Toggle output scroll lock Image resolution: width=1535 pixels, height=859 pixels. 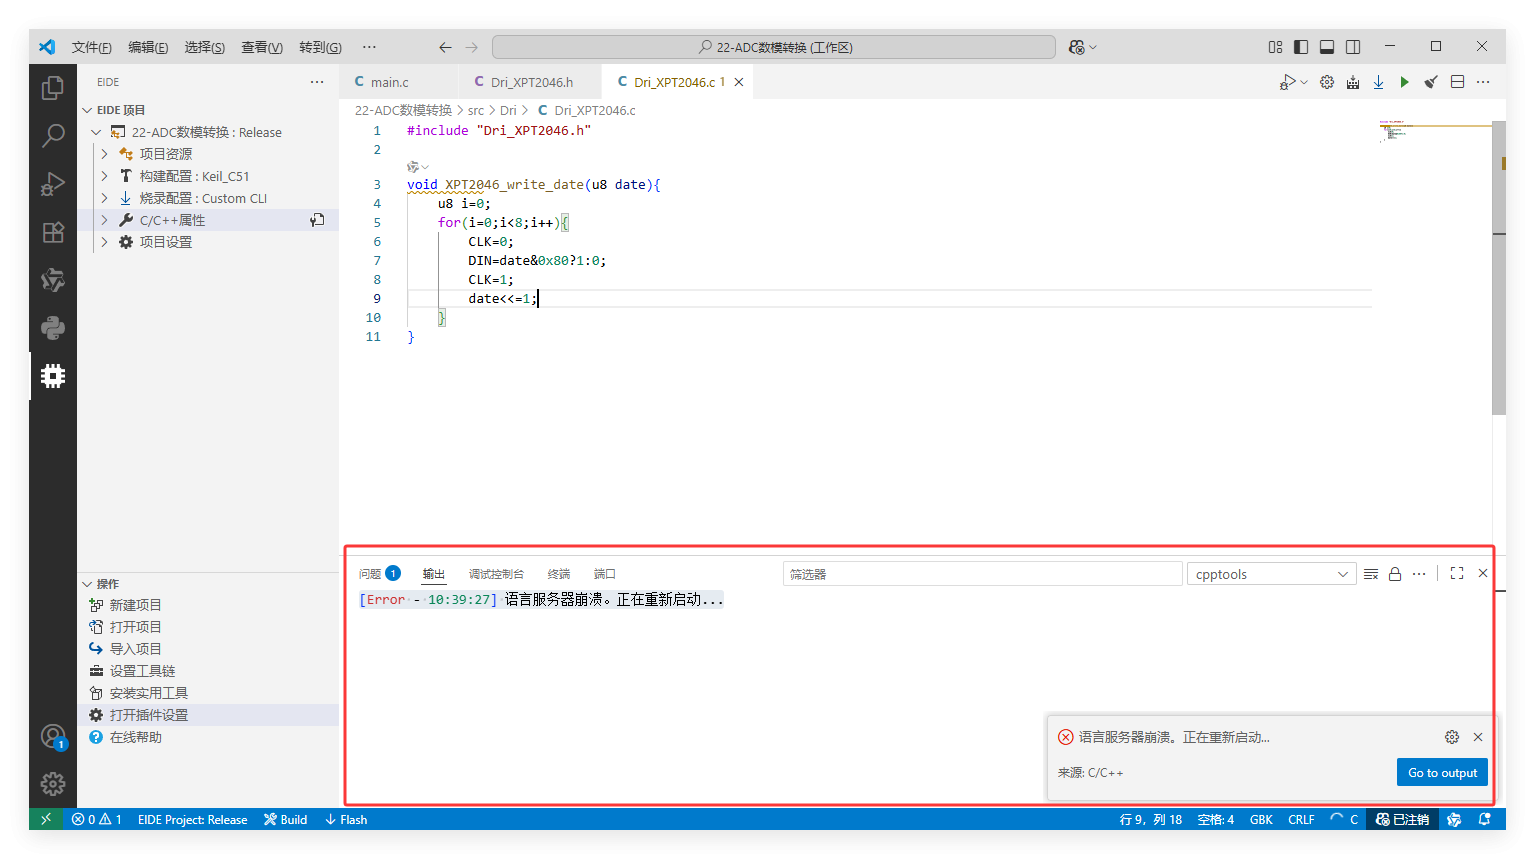click(1395, 574)
